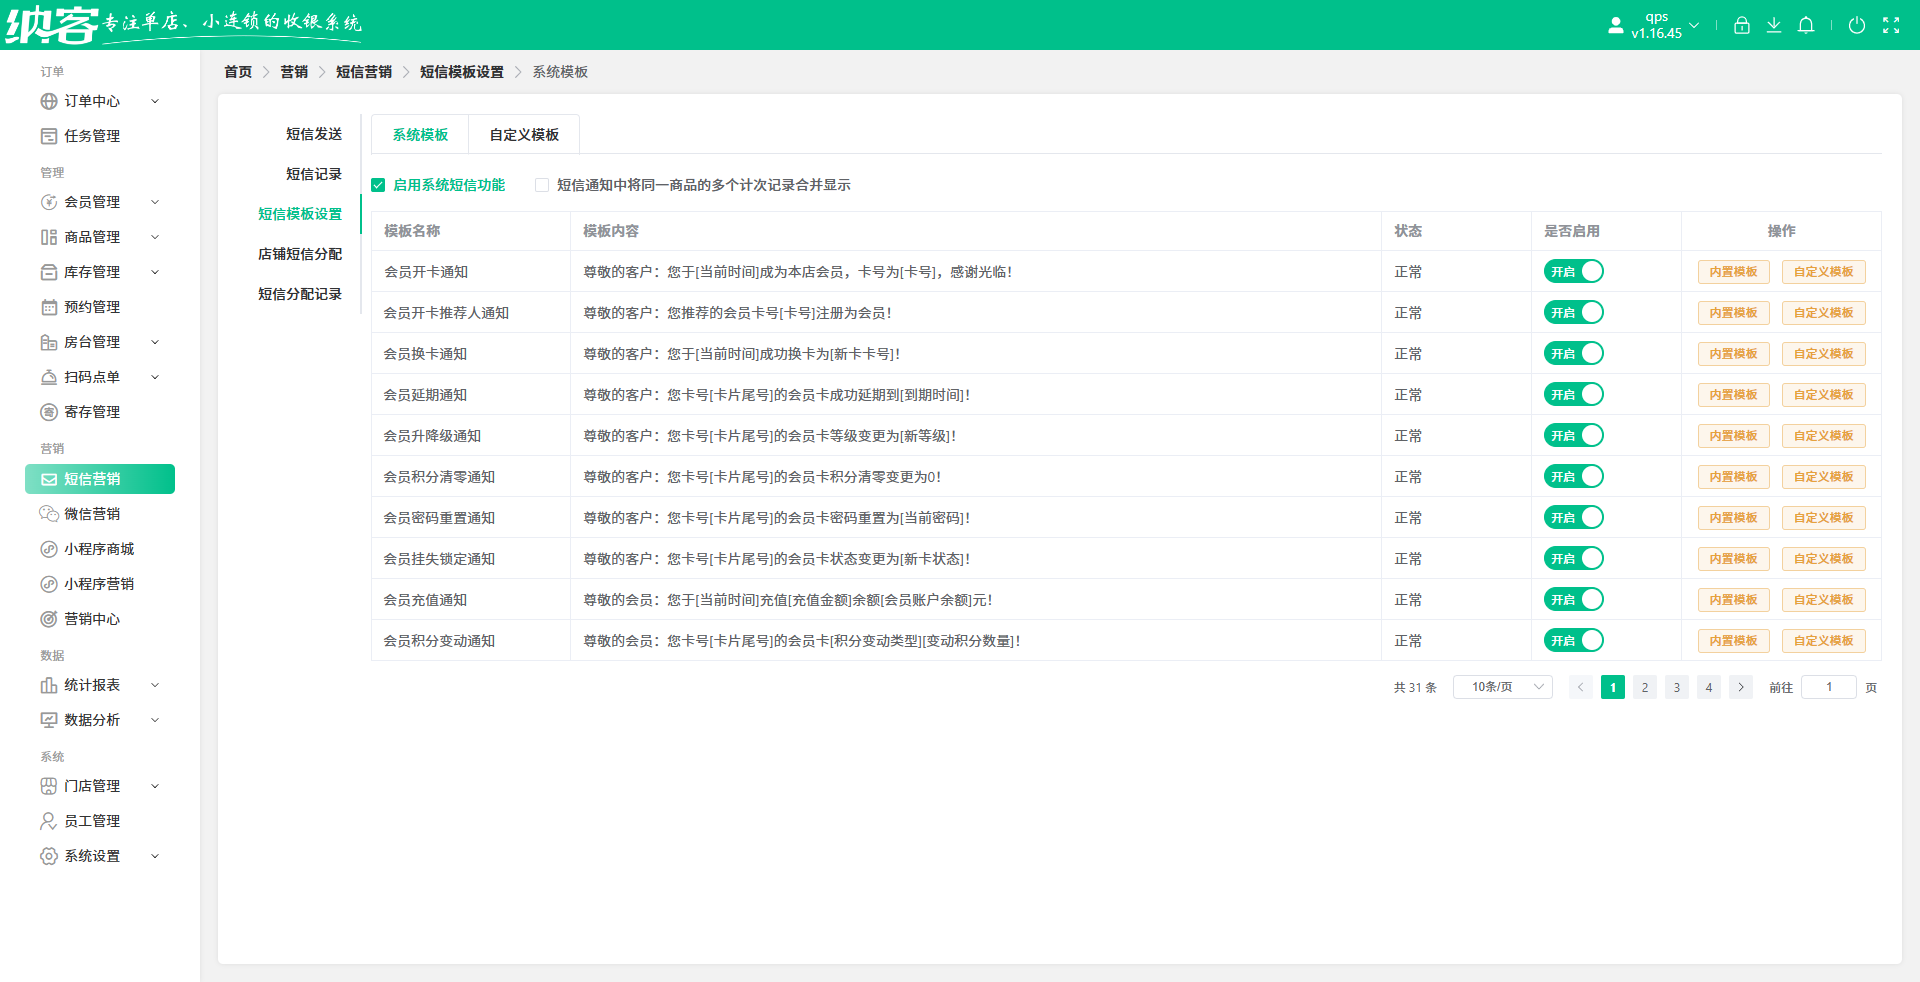The image size is (1920, 982).
Task: Uncheck 启用系统短信功能 checkbox
Action: (378, 185)
